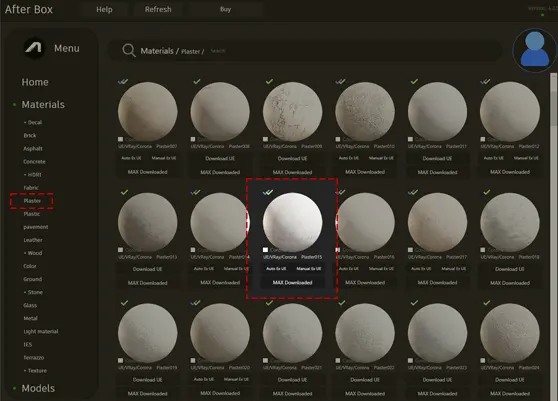Image resolution: width=558 pixels, height=401 pixels.
Task: Click the search magnifier icon
Action: point(128,50)
